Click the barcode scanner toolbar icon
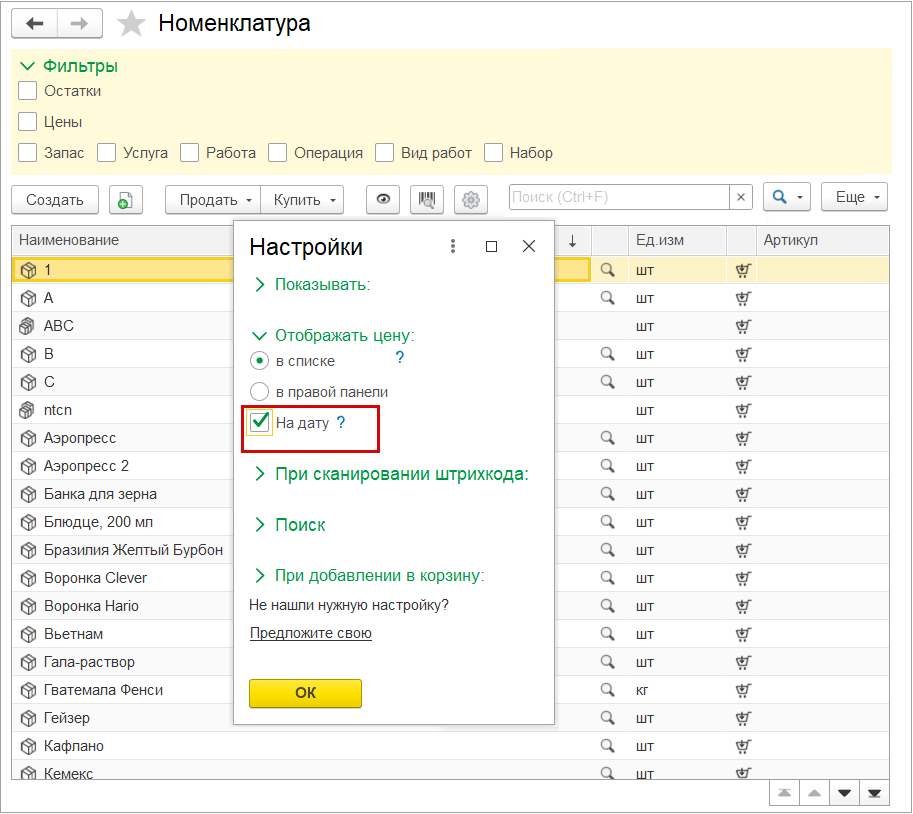 [x=427, y=199]
